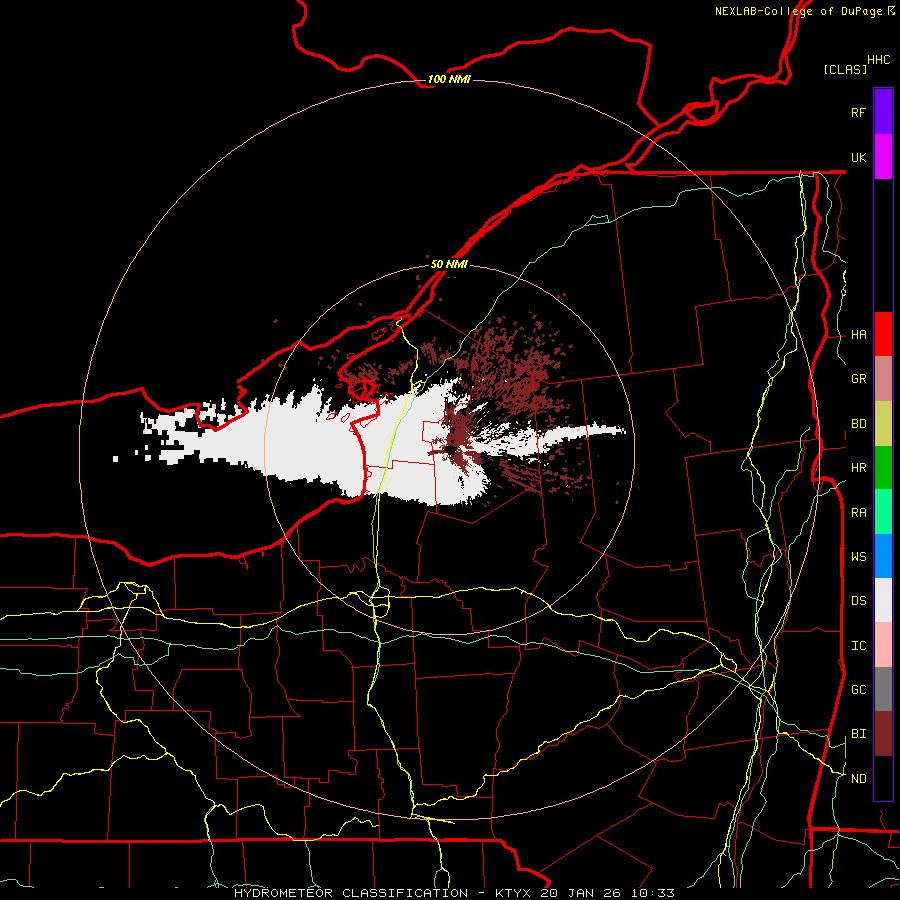This screenshot has width=900, height=900.
Task: Click the BD legend label
Action: click(858, 424)
